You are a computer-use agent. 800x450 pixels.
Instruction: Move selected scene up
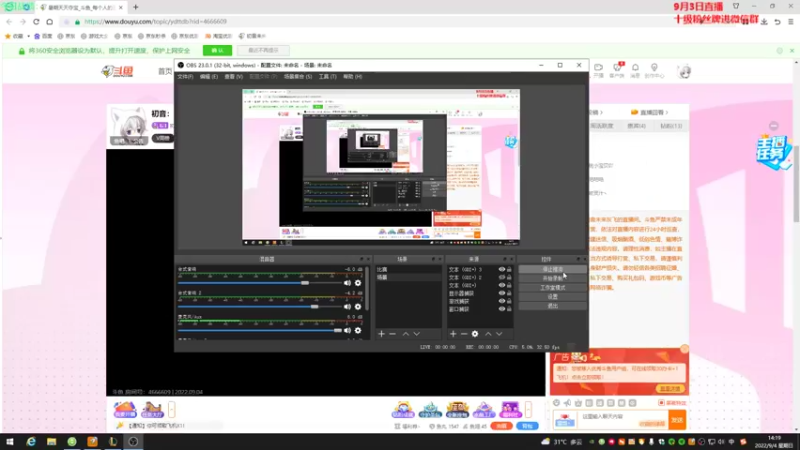[x=406, y=334]
